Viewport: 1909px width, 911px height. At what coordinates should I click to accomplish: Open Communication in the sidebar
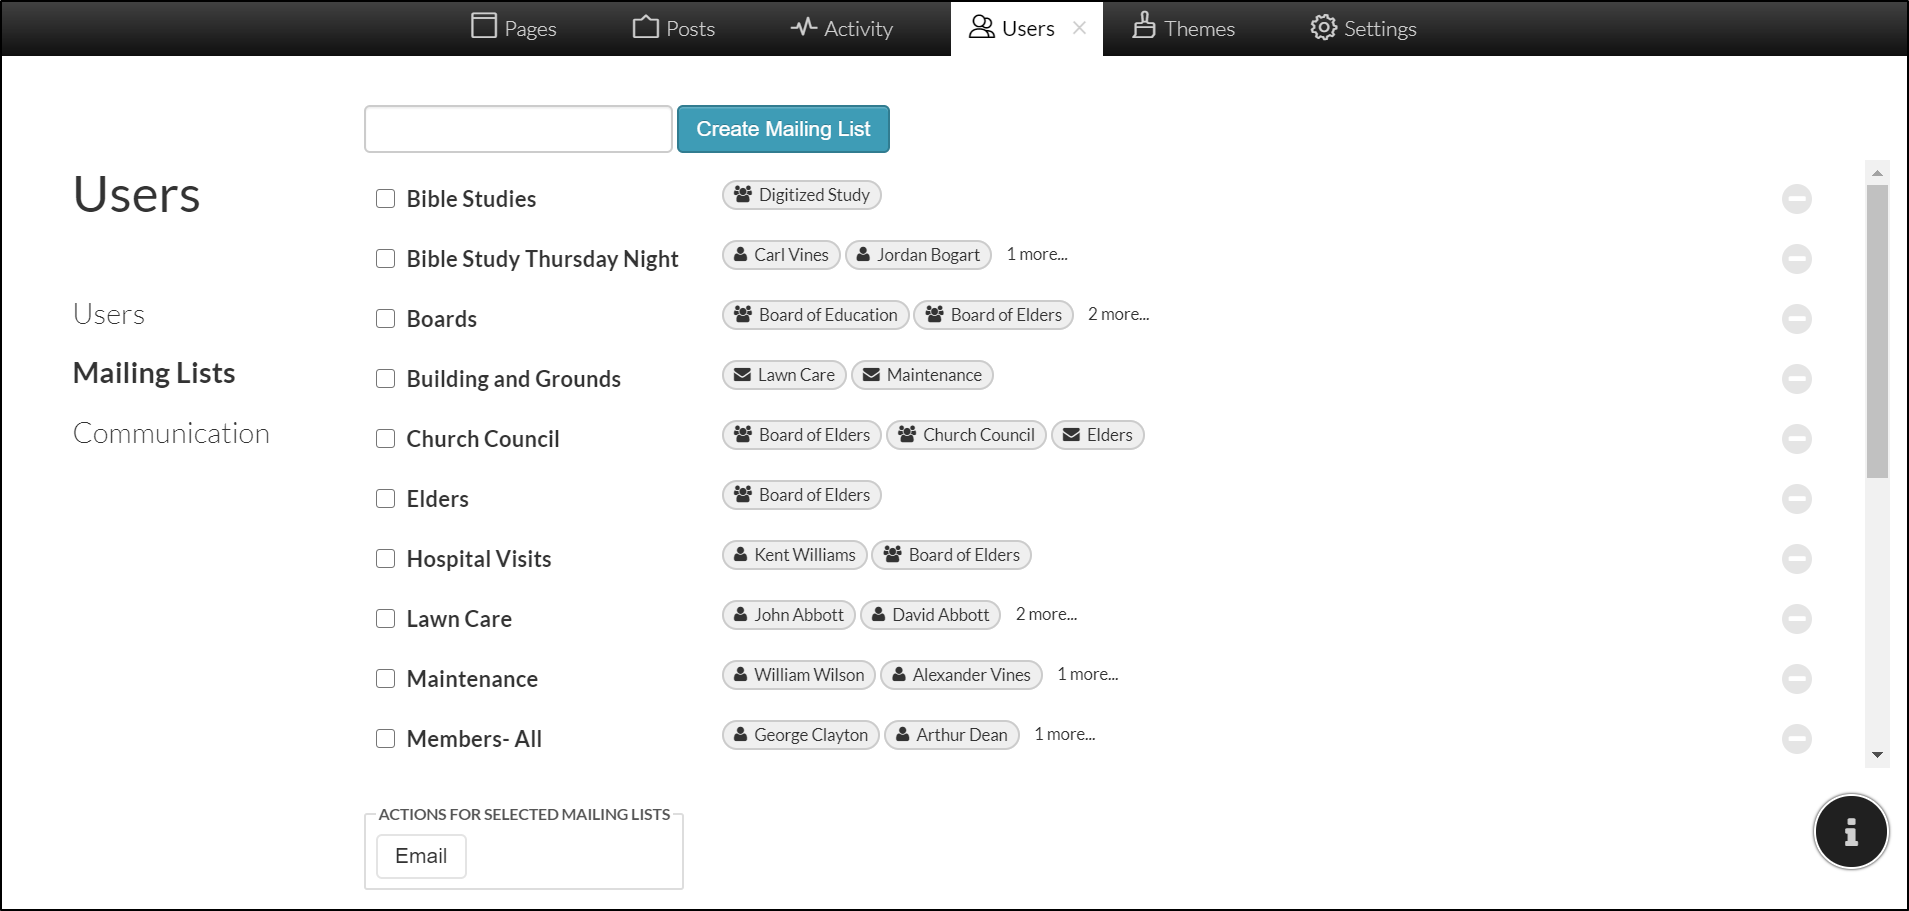tap(171, 433)
